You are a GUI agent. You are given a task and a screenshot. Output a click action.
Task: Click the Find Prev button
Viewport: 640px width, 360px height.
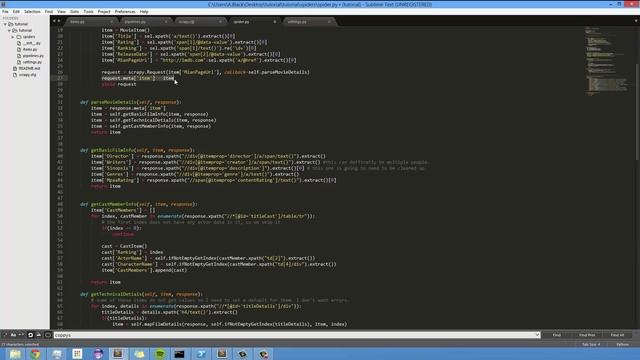587,335
